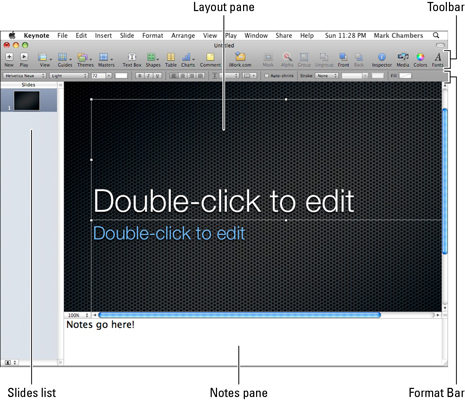Insert a Table using toolbar icon
Viewport: 465px width, 400px height.
click(171, 57)
